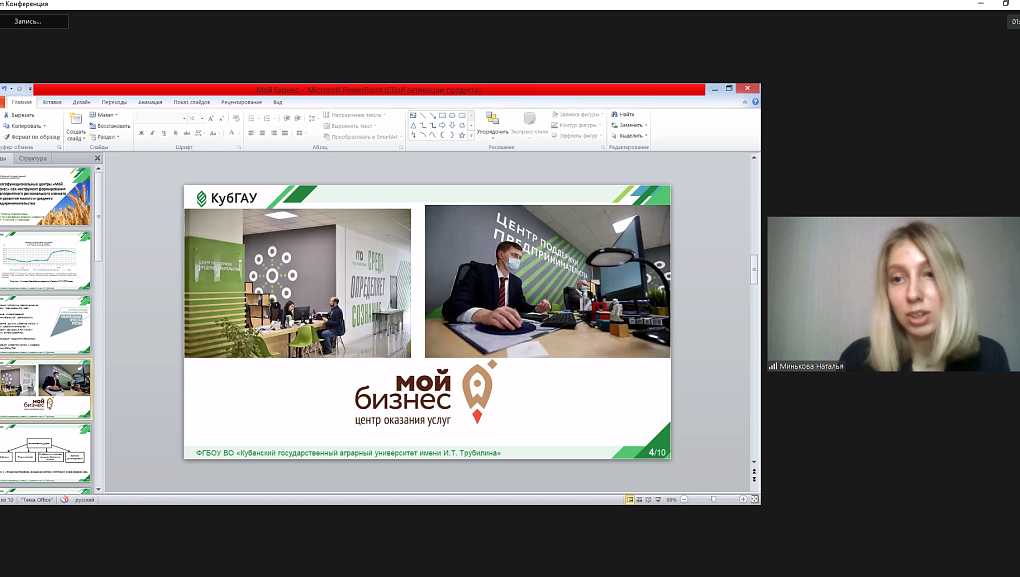Screen dimensions: 1020x577
Task: Open the font size dropdown
Action: 202,118
